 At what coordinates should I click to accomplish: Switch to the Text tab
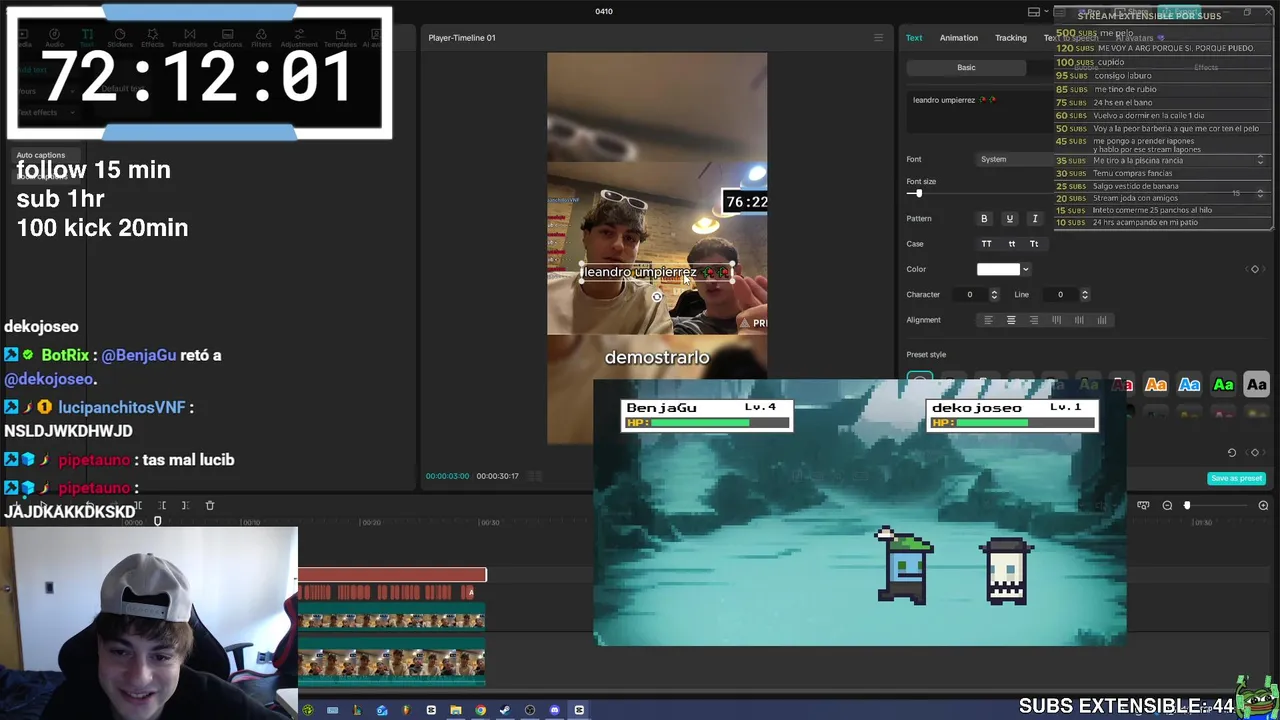tap(914, 38)
